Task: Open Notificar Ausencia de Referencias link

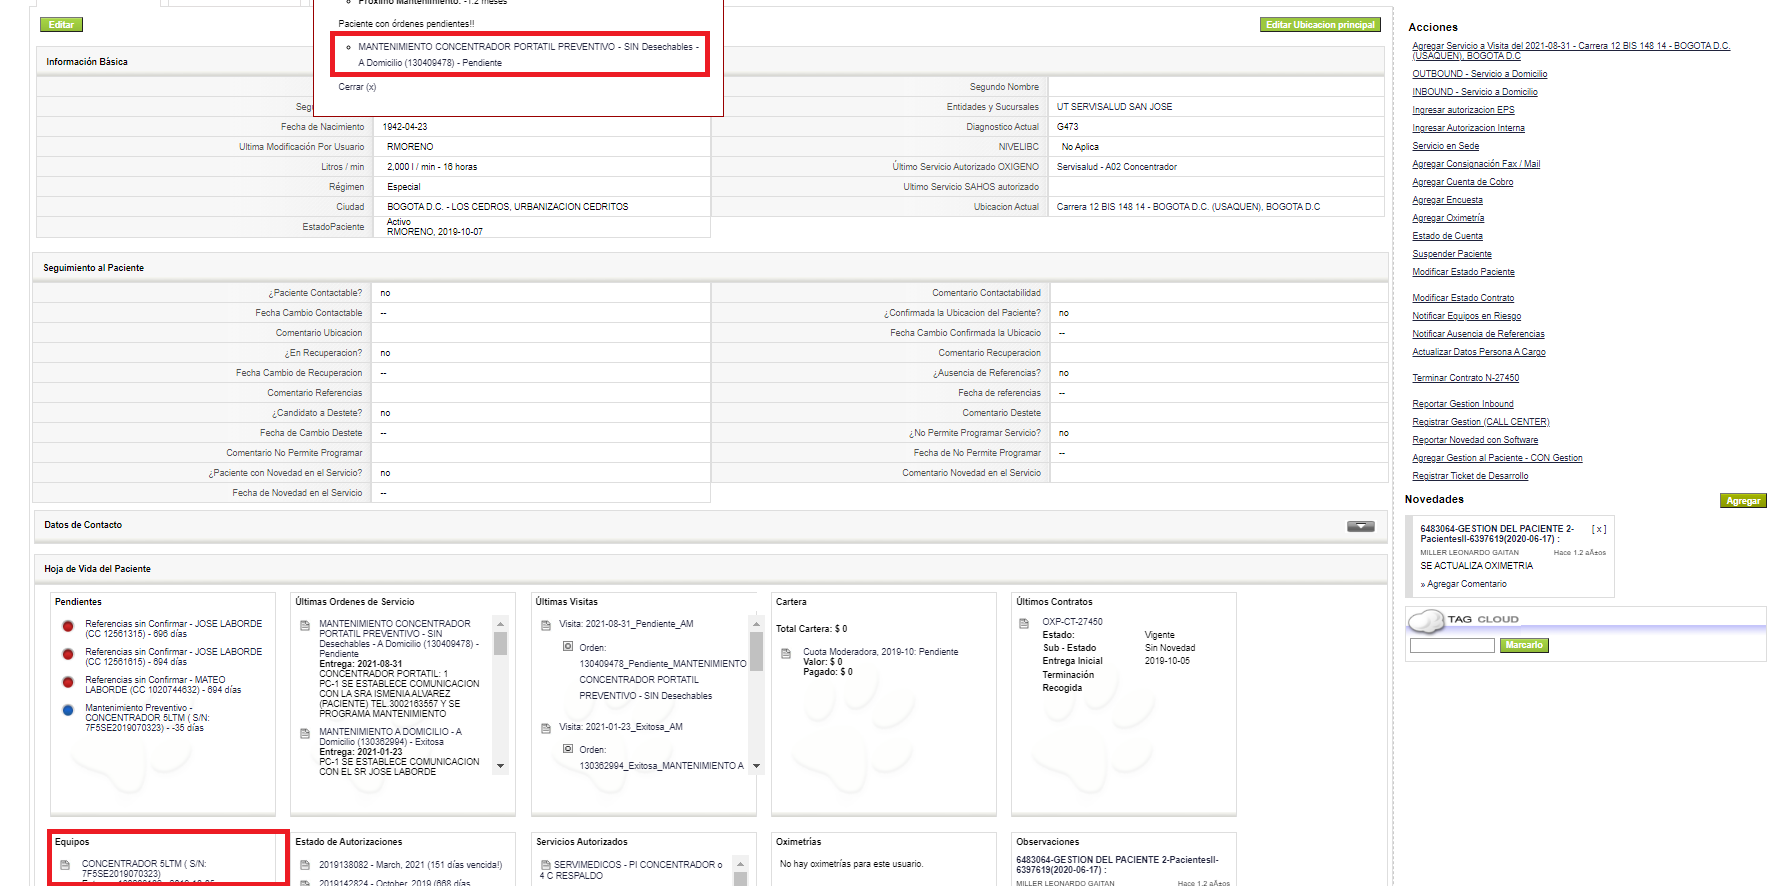Action: 1478,334
